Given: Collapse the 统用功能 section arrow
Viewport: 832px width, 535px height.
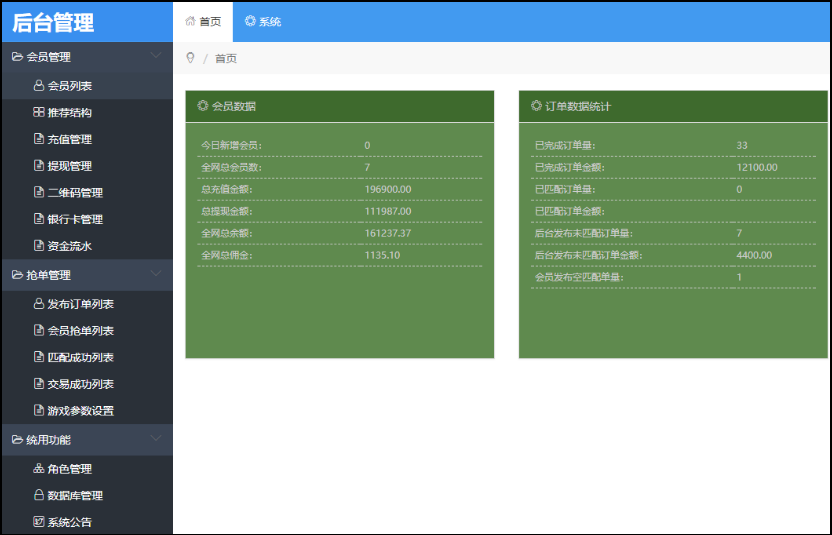Looking at the screenshot, I should pyautogui.click(x=155, y=439).
